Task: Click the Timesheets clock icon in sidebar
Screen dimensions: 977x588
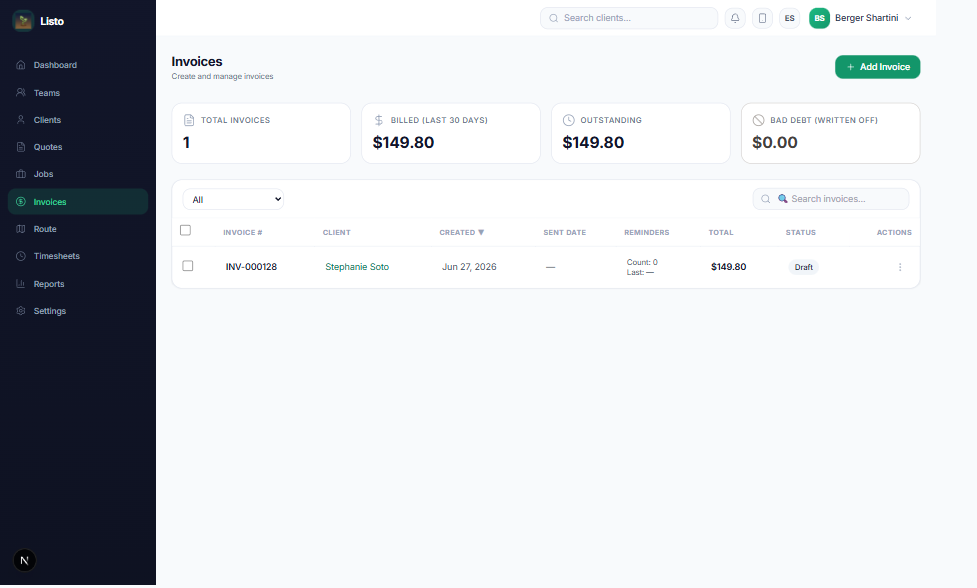Action: click(21, 256)
